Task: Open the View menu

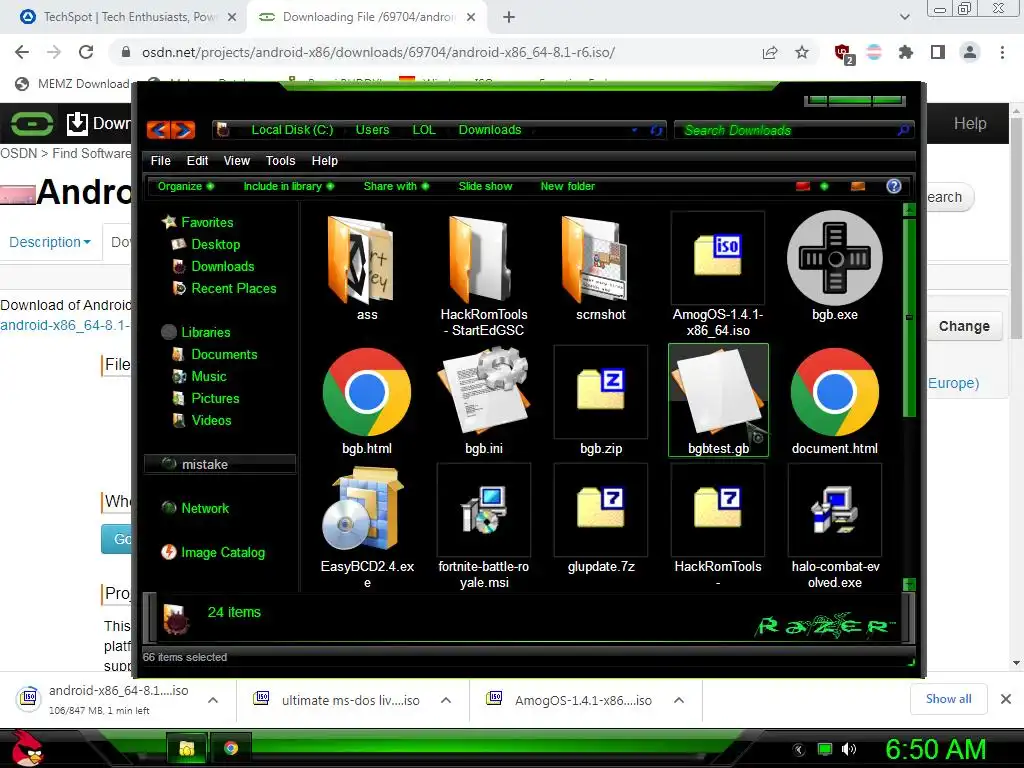Action: [236, 161]
